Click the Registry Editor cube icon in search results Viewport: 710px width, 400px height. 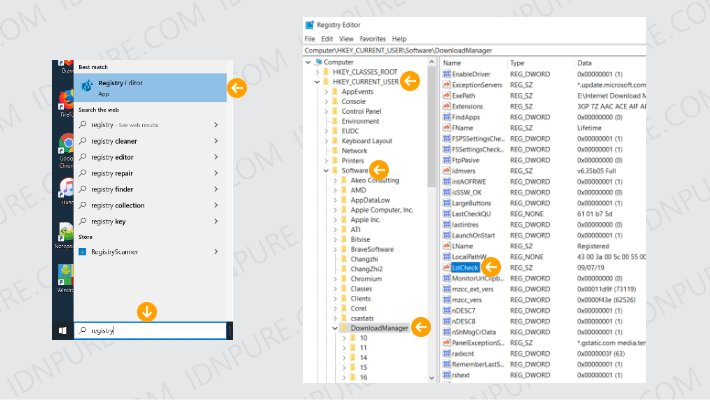[86, 85]
